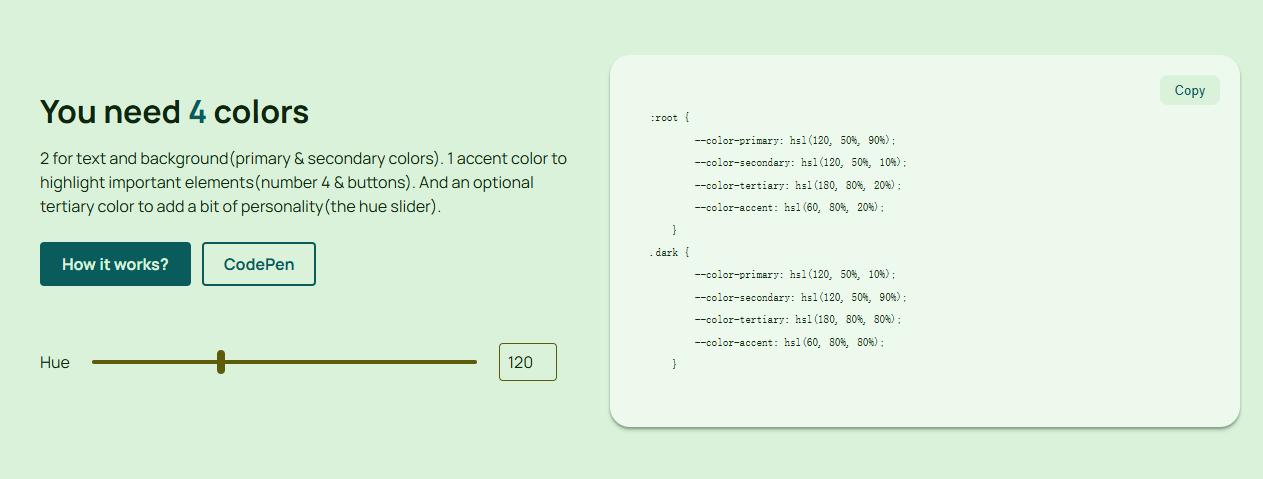The image size is (1263, 479).
Task: Click the accent-colored number 4 in the heading
Action: tap(197, 112)
